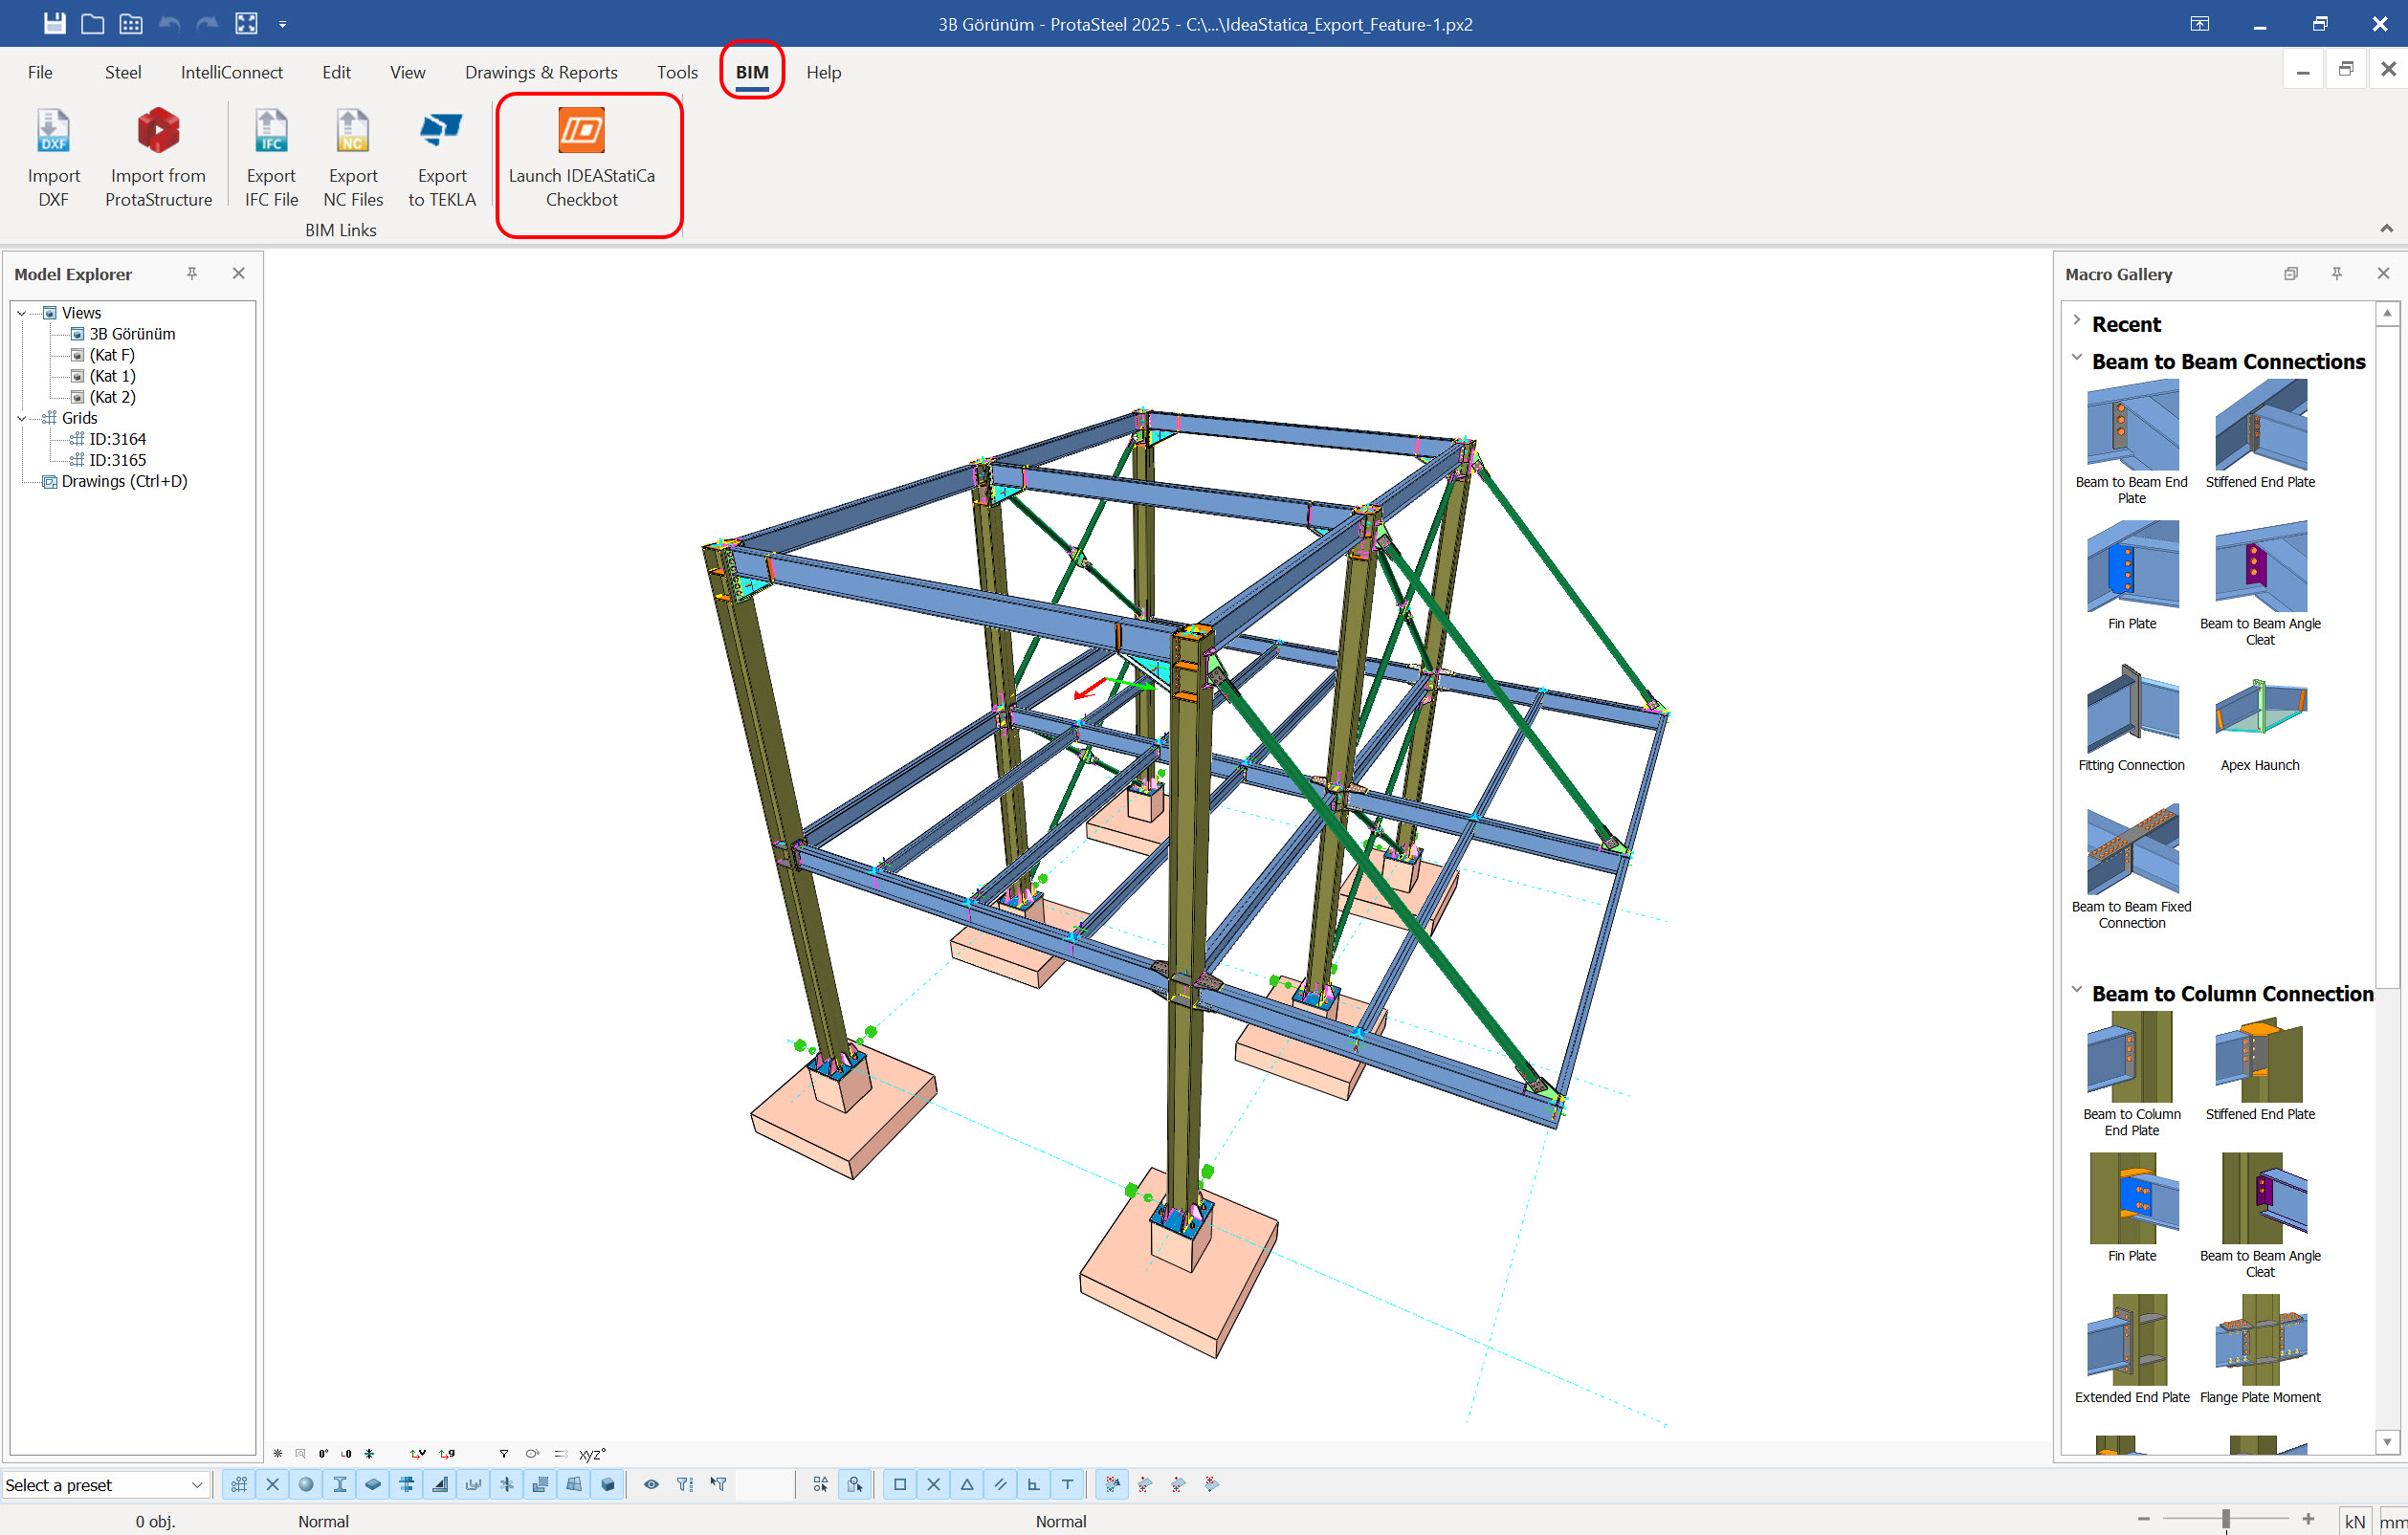The width and height of the screenshot is (2408, 1535).
Task: Toggle the triangle snap option
Action: [966, 1484]
